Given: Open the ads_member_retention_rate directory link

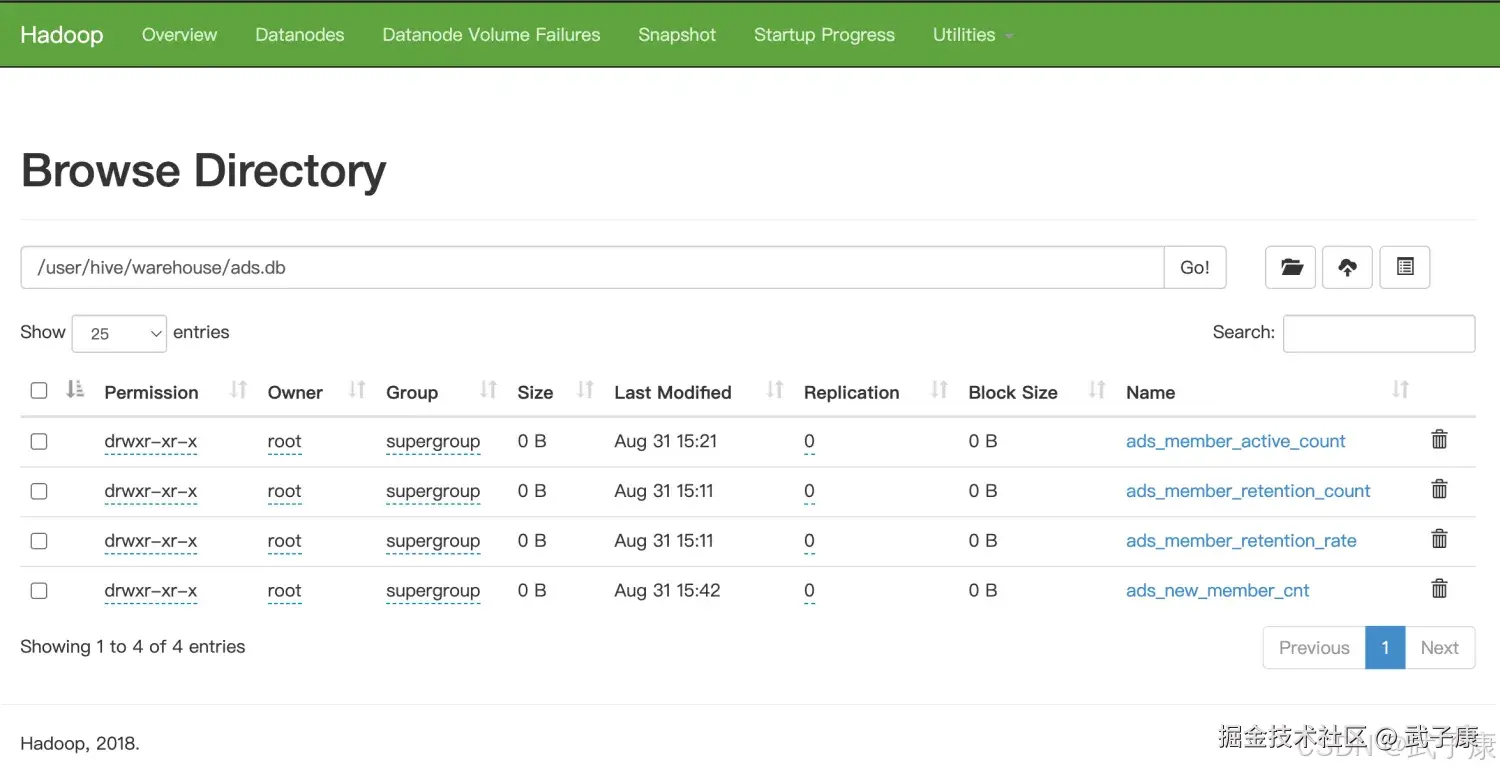Looking at the screenshot, I should 1240,541.
